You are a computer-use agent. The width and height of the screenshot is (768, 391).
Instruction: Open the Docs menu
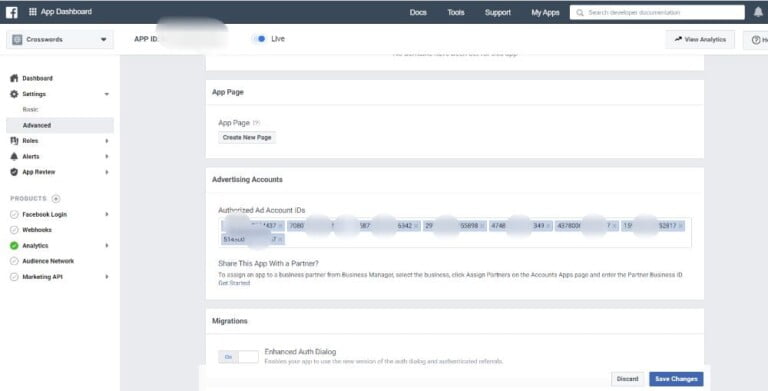point(418,13)
